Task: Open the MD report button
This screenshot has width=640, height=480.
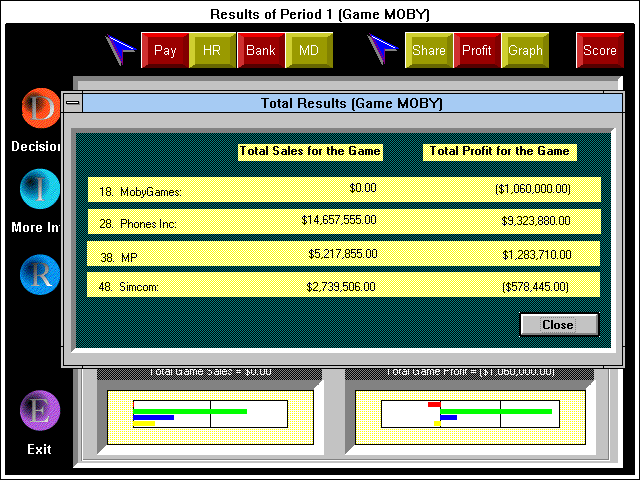Action: click(309, 50)
